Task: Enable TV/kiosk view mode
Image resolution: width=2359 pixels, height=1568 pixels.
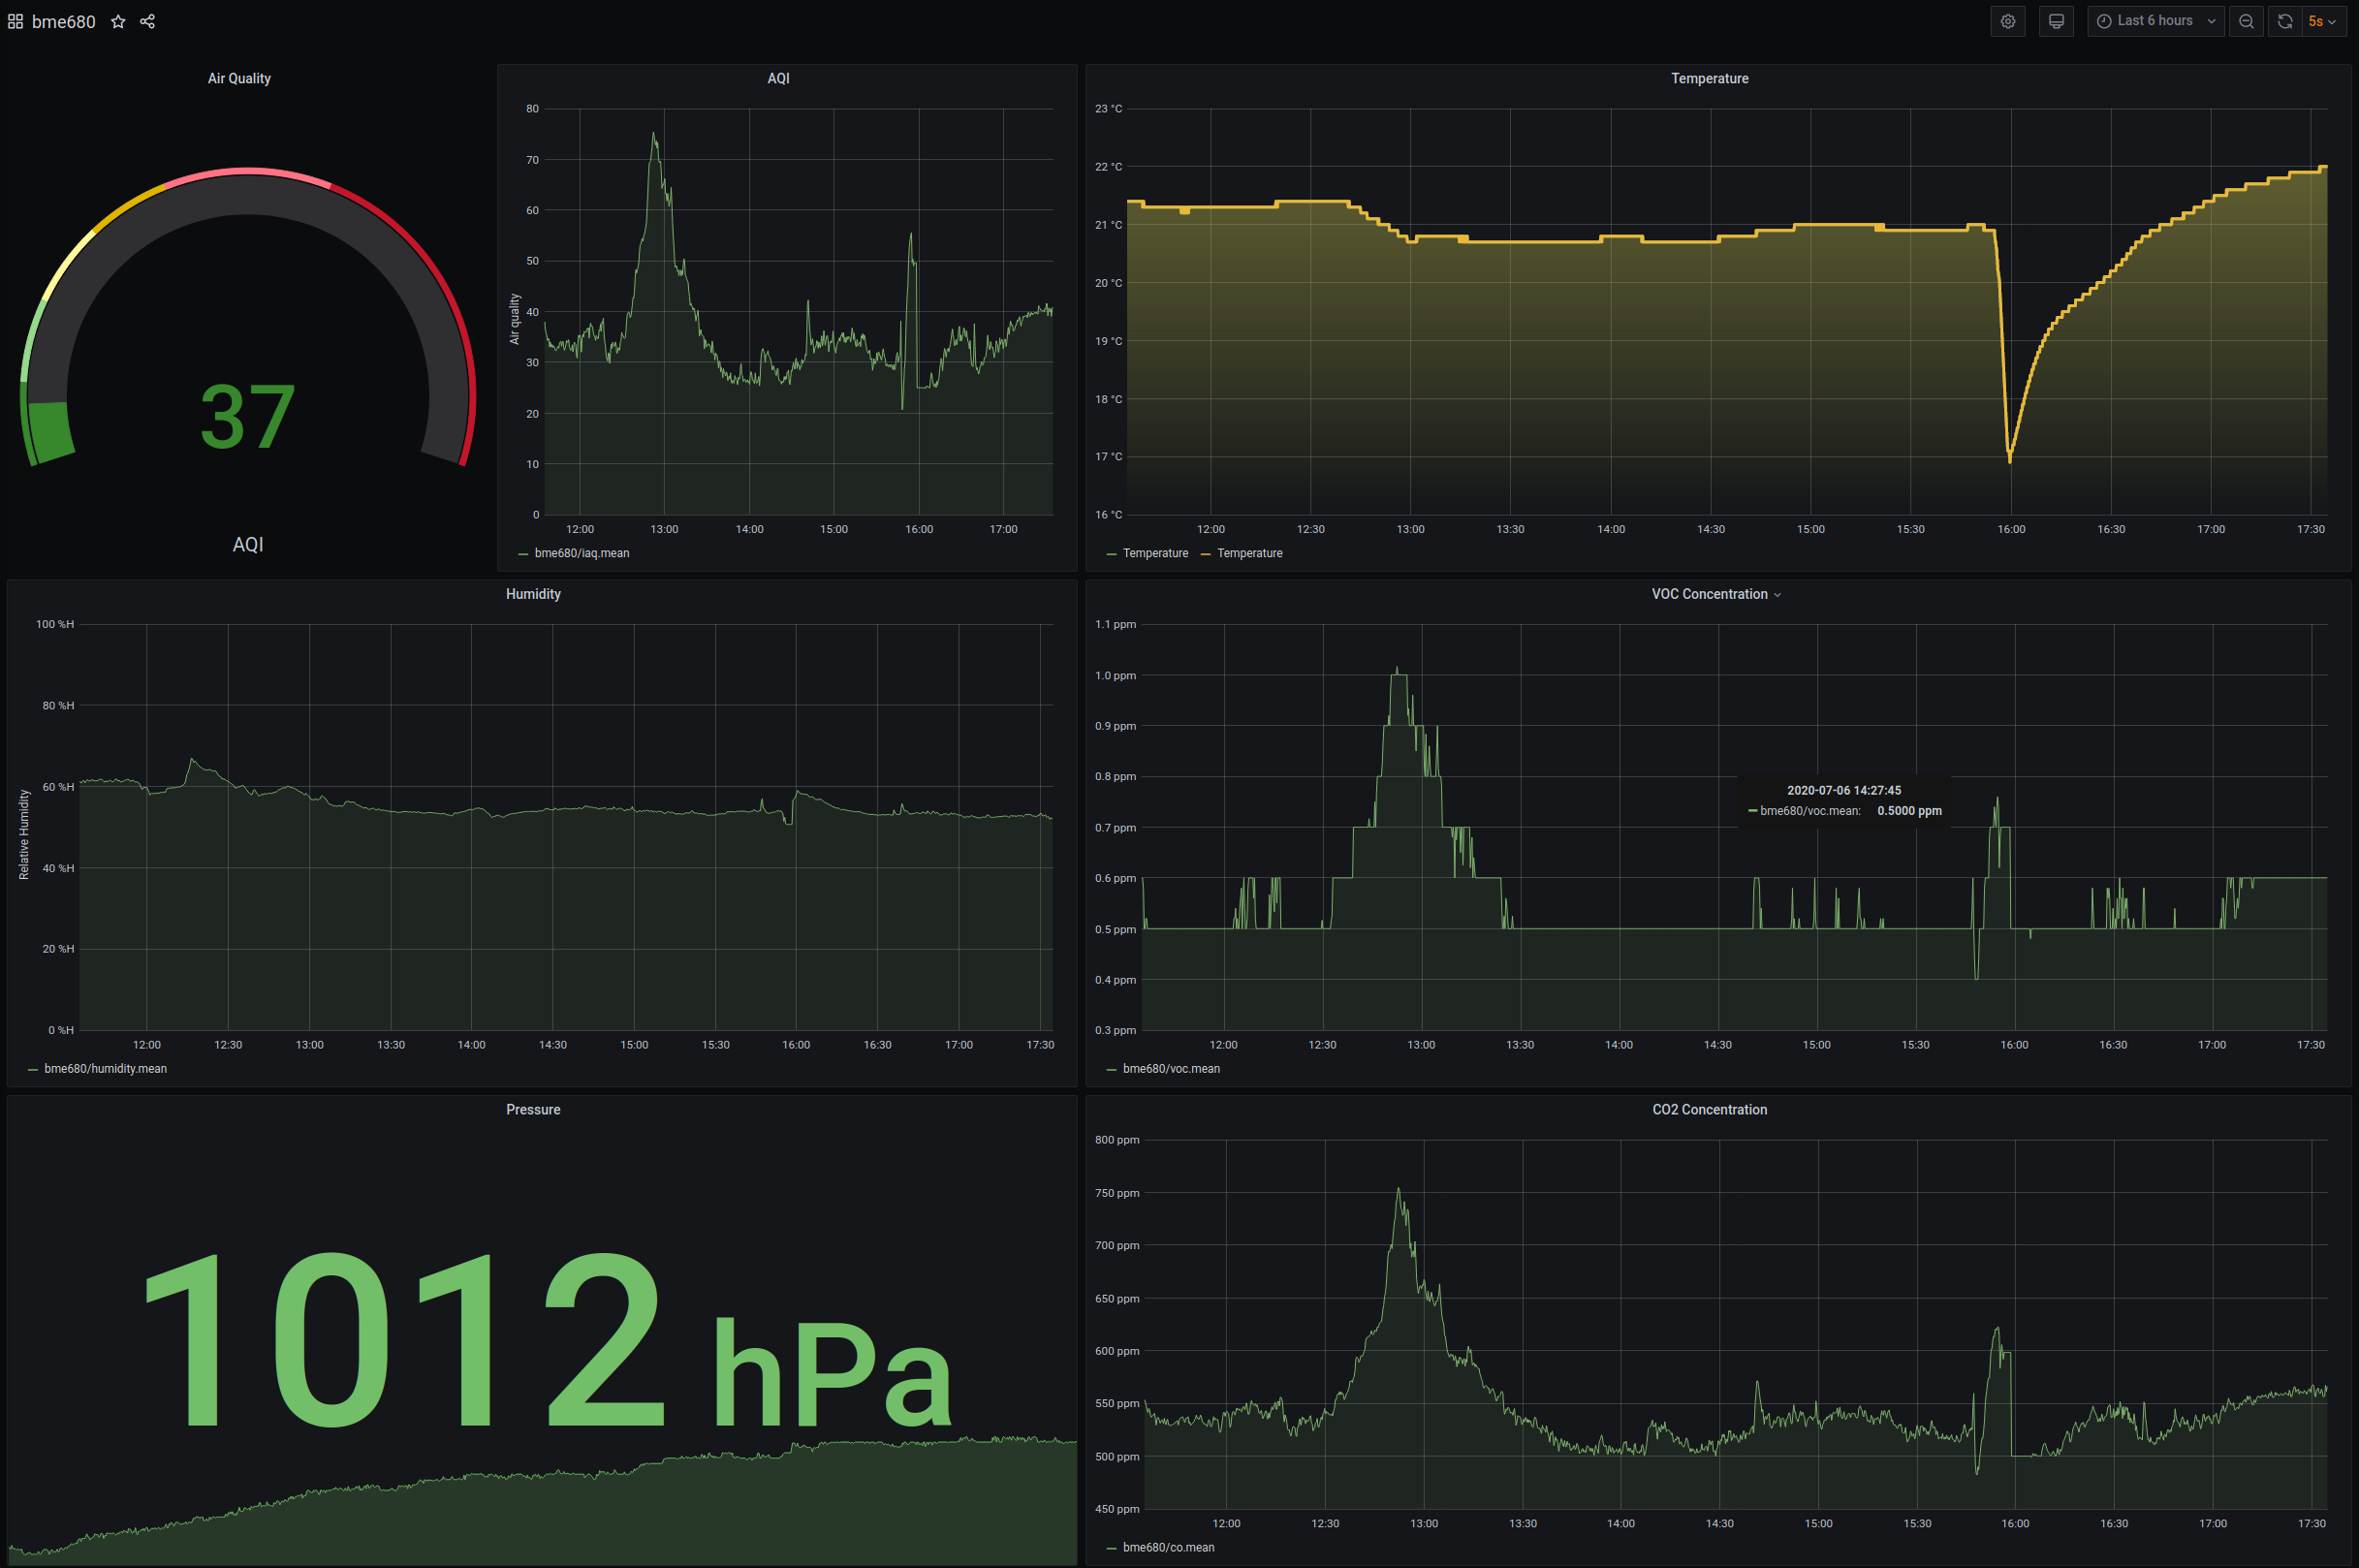Action: [x=2056, y=21]
